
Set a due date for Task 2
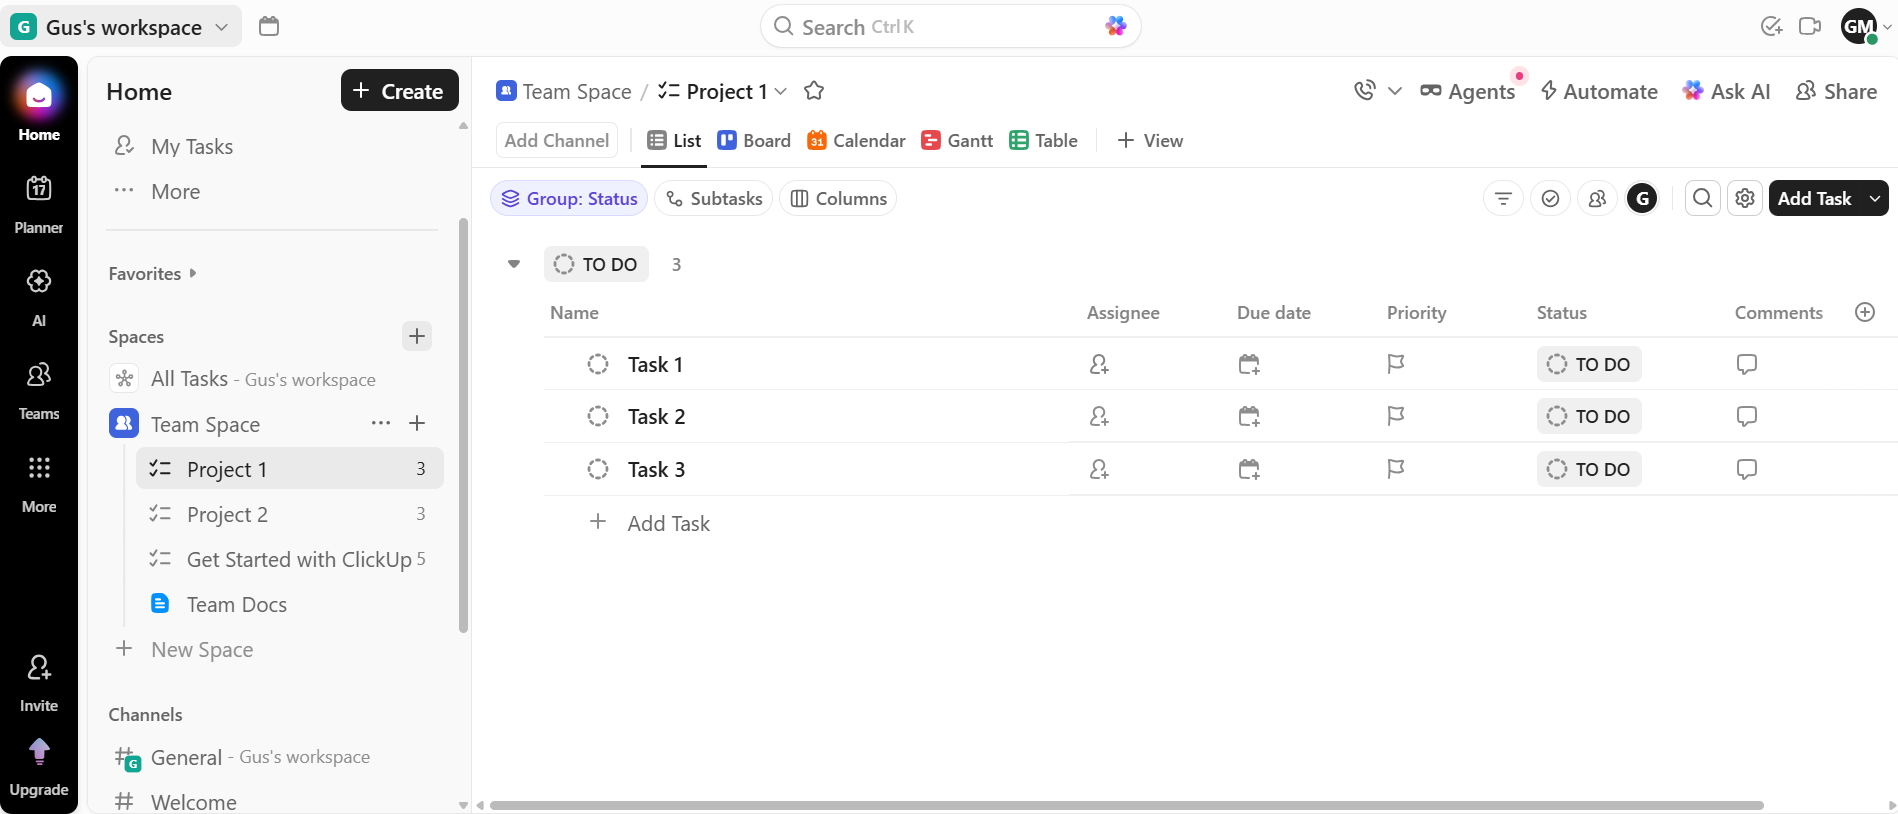pyautogui.click(x=1249, y=417)
